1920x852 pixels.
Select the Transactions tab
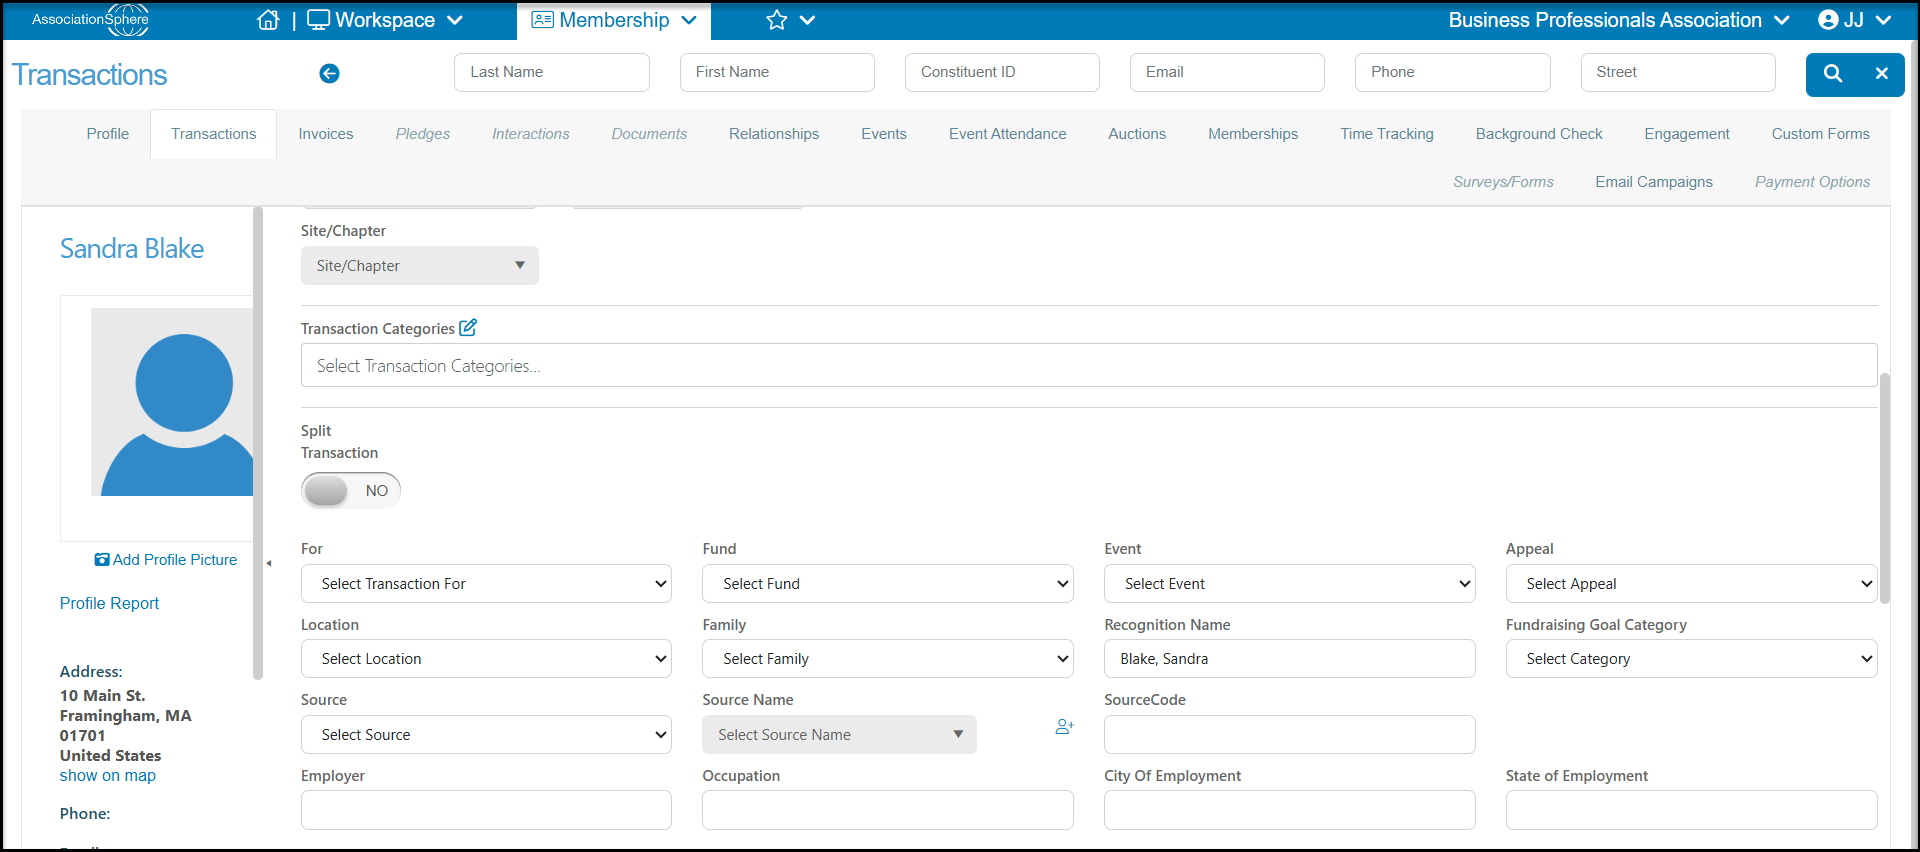[x=214, y=134]
